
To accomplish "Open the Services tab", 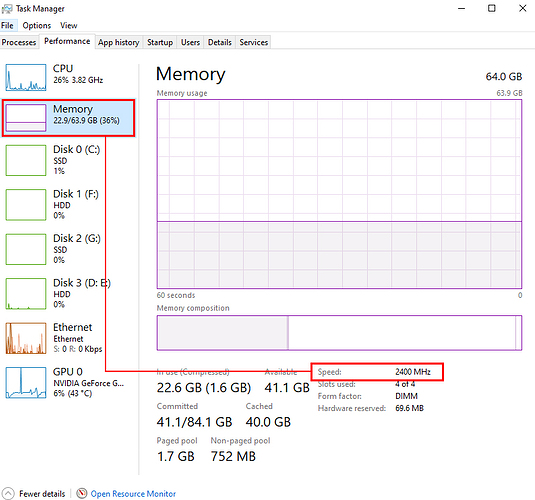I will tap(254, 42).
